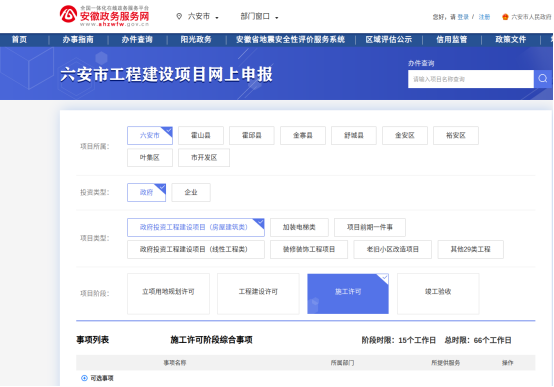Switch to 施工许可 stage
Image resolution: width=554 pixels, height=387 pixels.
348,294
